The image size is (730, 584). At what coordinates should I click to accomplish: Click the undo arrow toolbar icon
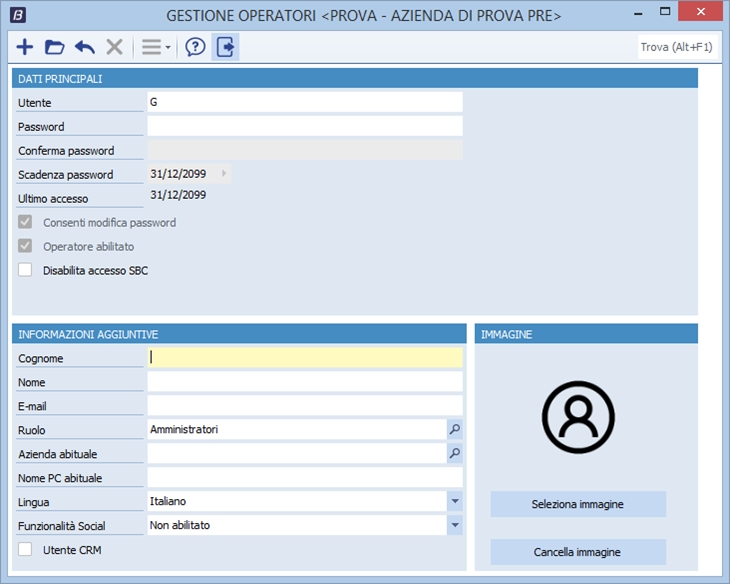85,47
